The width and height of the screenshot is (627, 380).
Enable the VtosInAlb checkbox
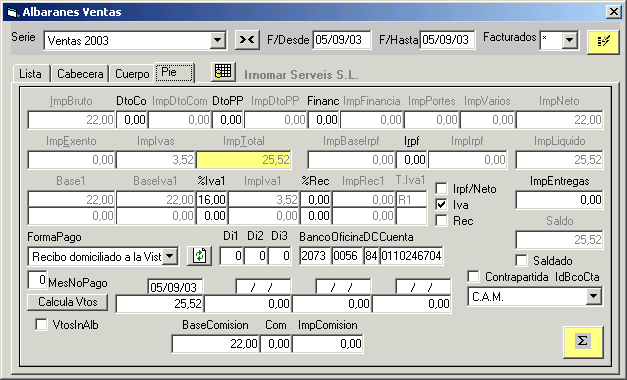[x=42, y=324]
